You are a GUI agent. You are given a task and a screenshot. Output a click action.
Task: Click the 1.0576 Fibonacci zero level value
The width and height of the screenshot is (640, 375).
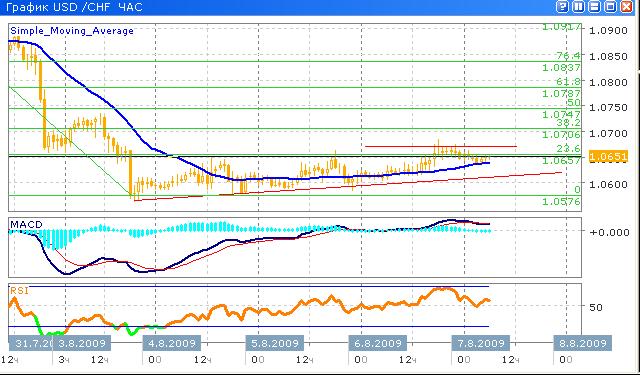(x=562, y=201)
